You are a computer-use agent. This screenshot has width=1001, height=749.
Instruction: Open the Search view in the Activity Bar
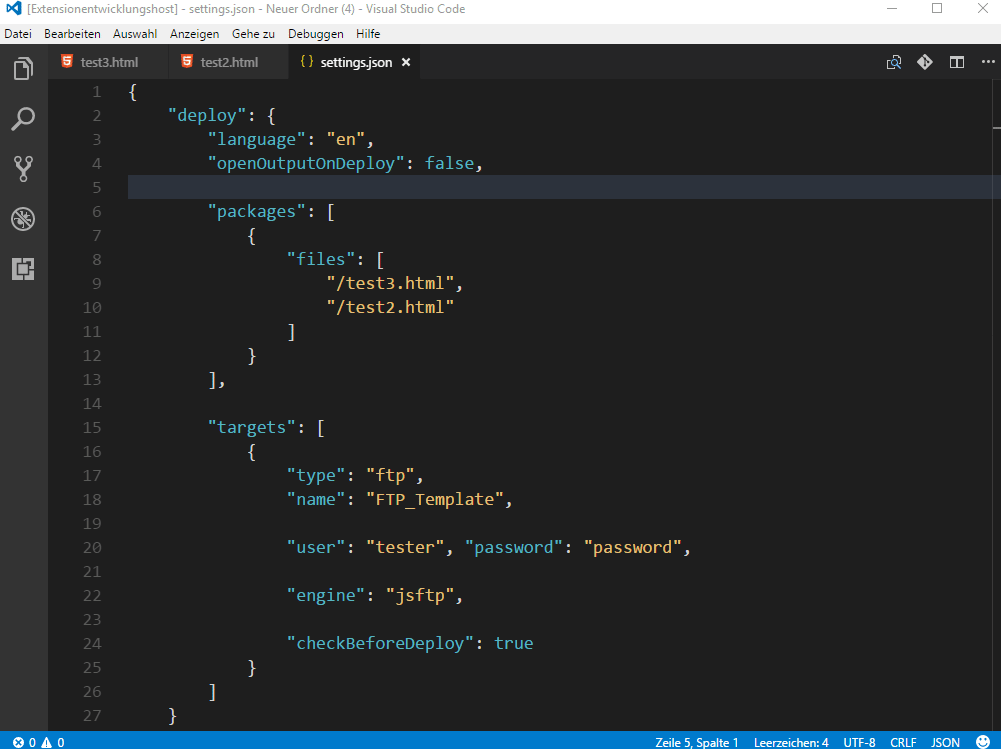[22, 118]
